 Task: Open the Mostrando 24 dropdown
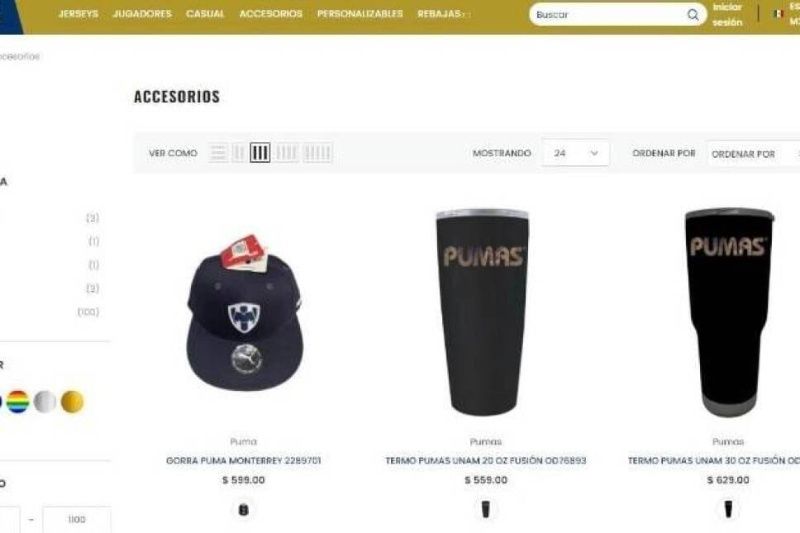click(576, 153)
